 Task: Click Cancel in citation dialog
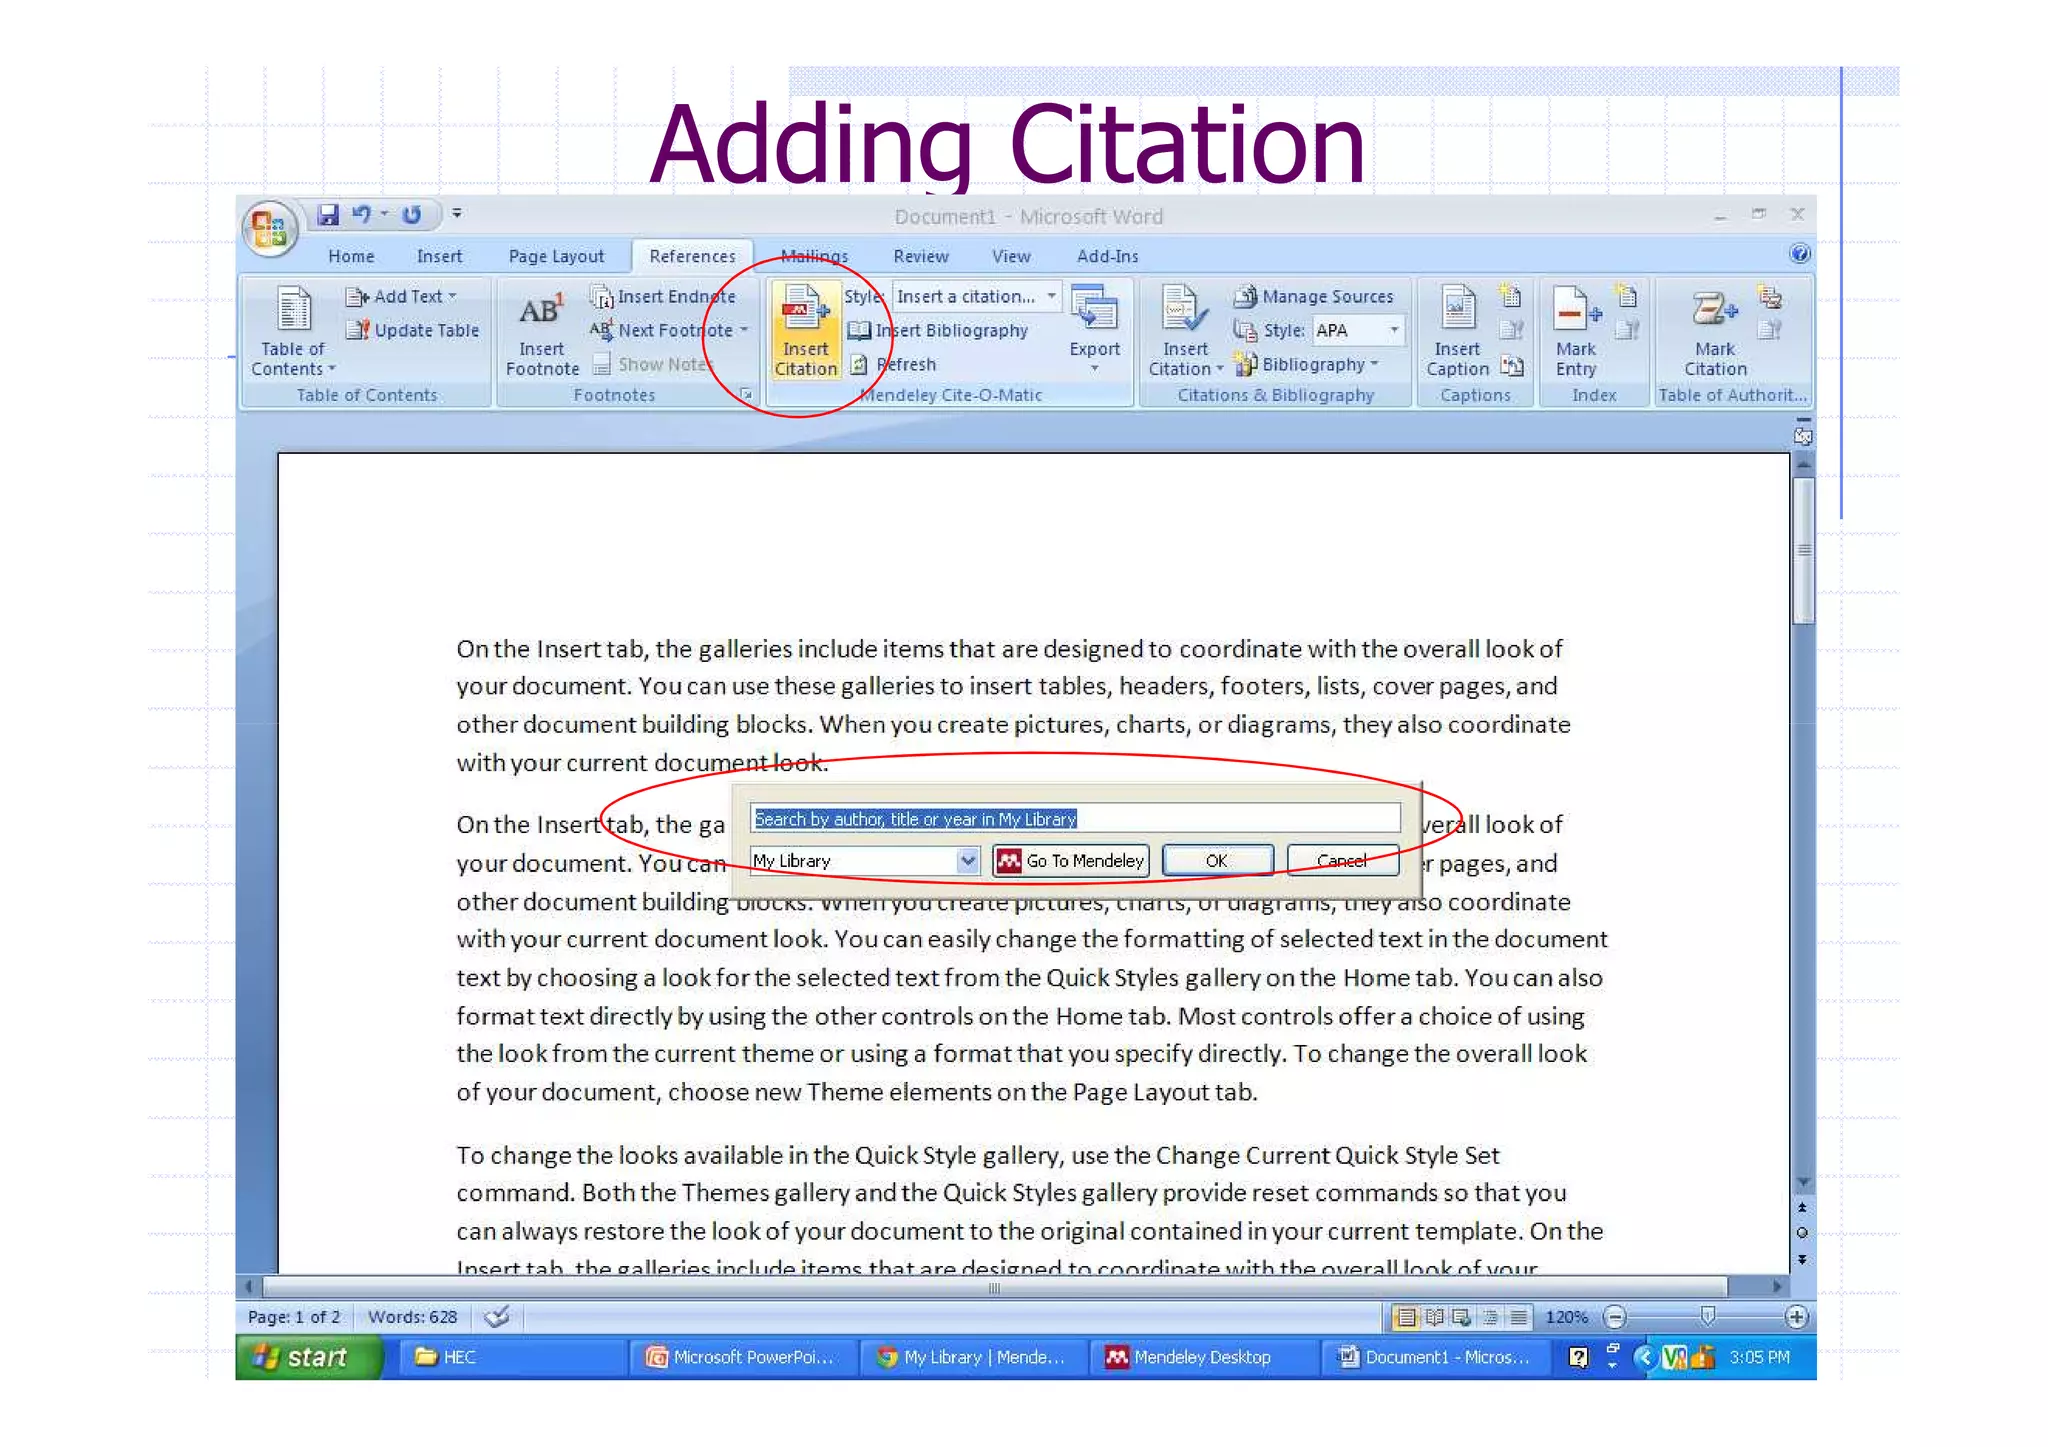1342,861
